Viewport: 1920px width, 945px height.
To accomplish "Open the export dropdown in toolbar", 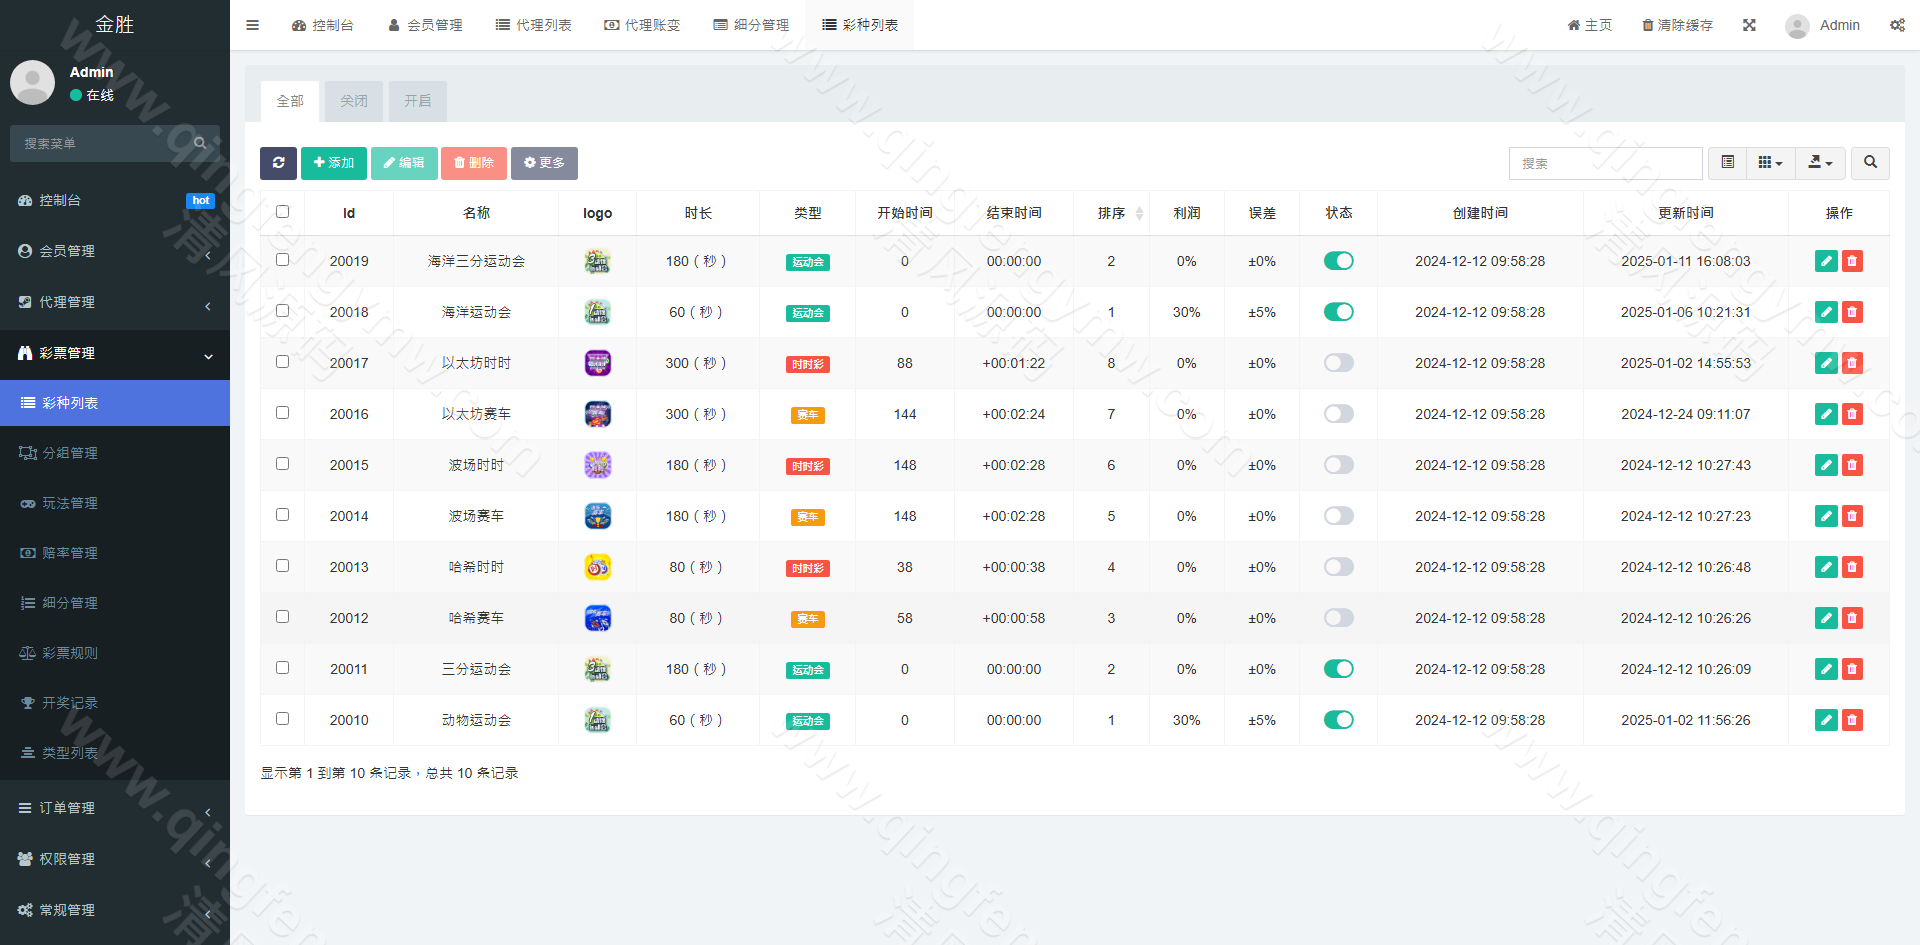I will [x=1820, y=163].
